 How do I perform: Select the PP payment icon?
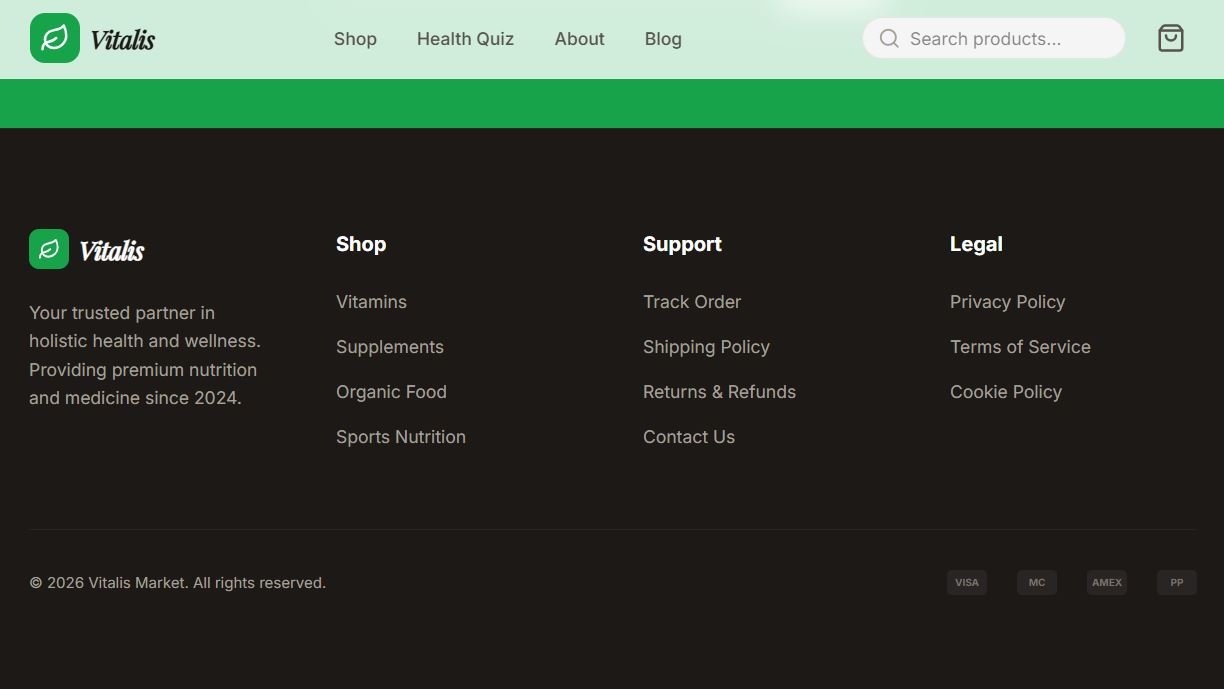[x=1176, y=582]
